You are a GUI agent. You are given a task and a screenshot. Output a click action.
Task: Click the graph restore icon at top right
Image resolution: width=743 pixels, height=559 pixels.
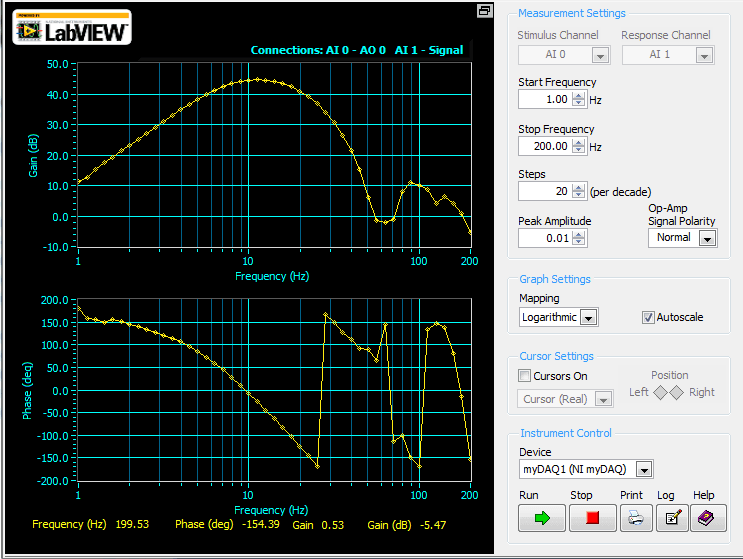pyautogui.click(x=484, y=10)
